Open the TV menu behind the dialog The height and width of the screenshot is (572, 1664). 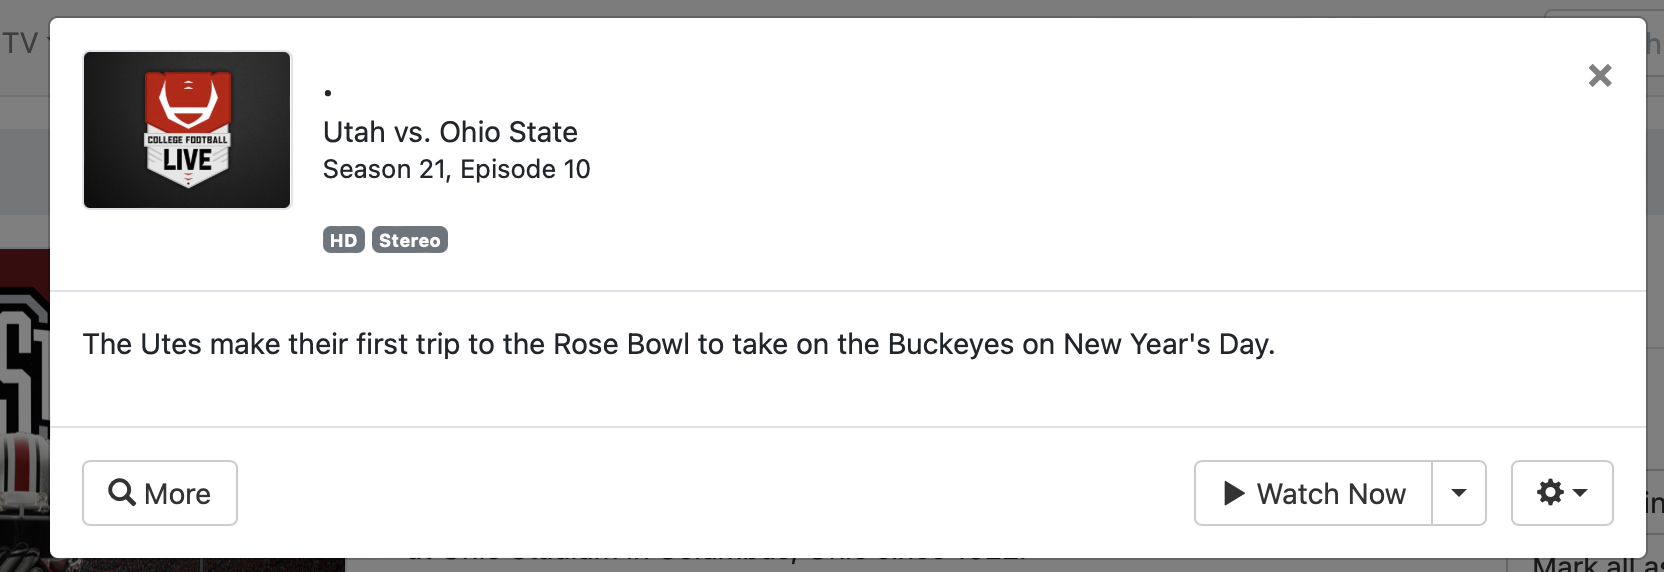click(x=20, y=43)
